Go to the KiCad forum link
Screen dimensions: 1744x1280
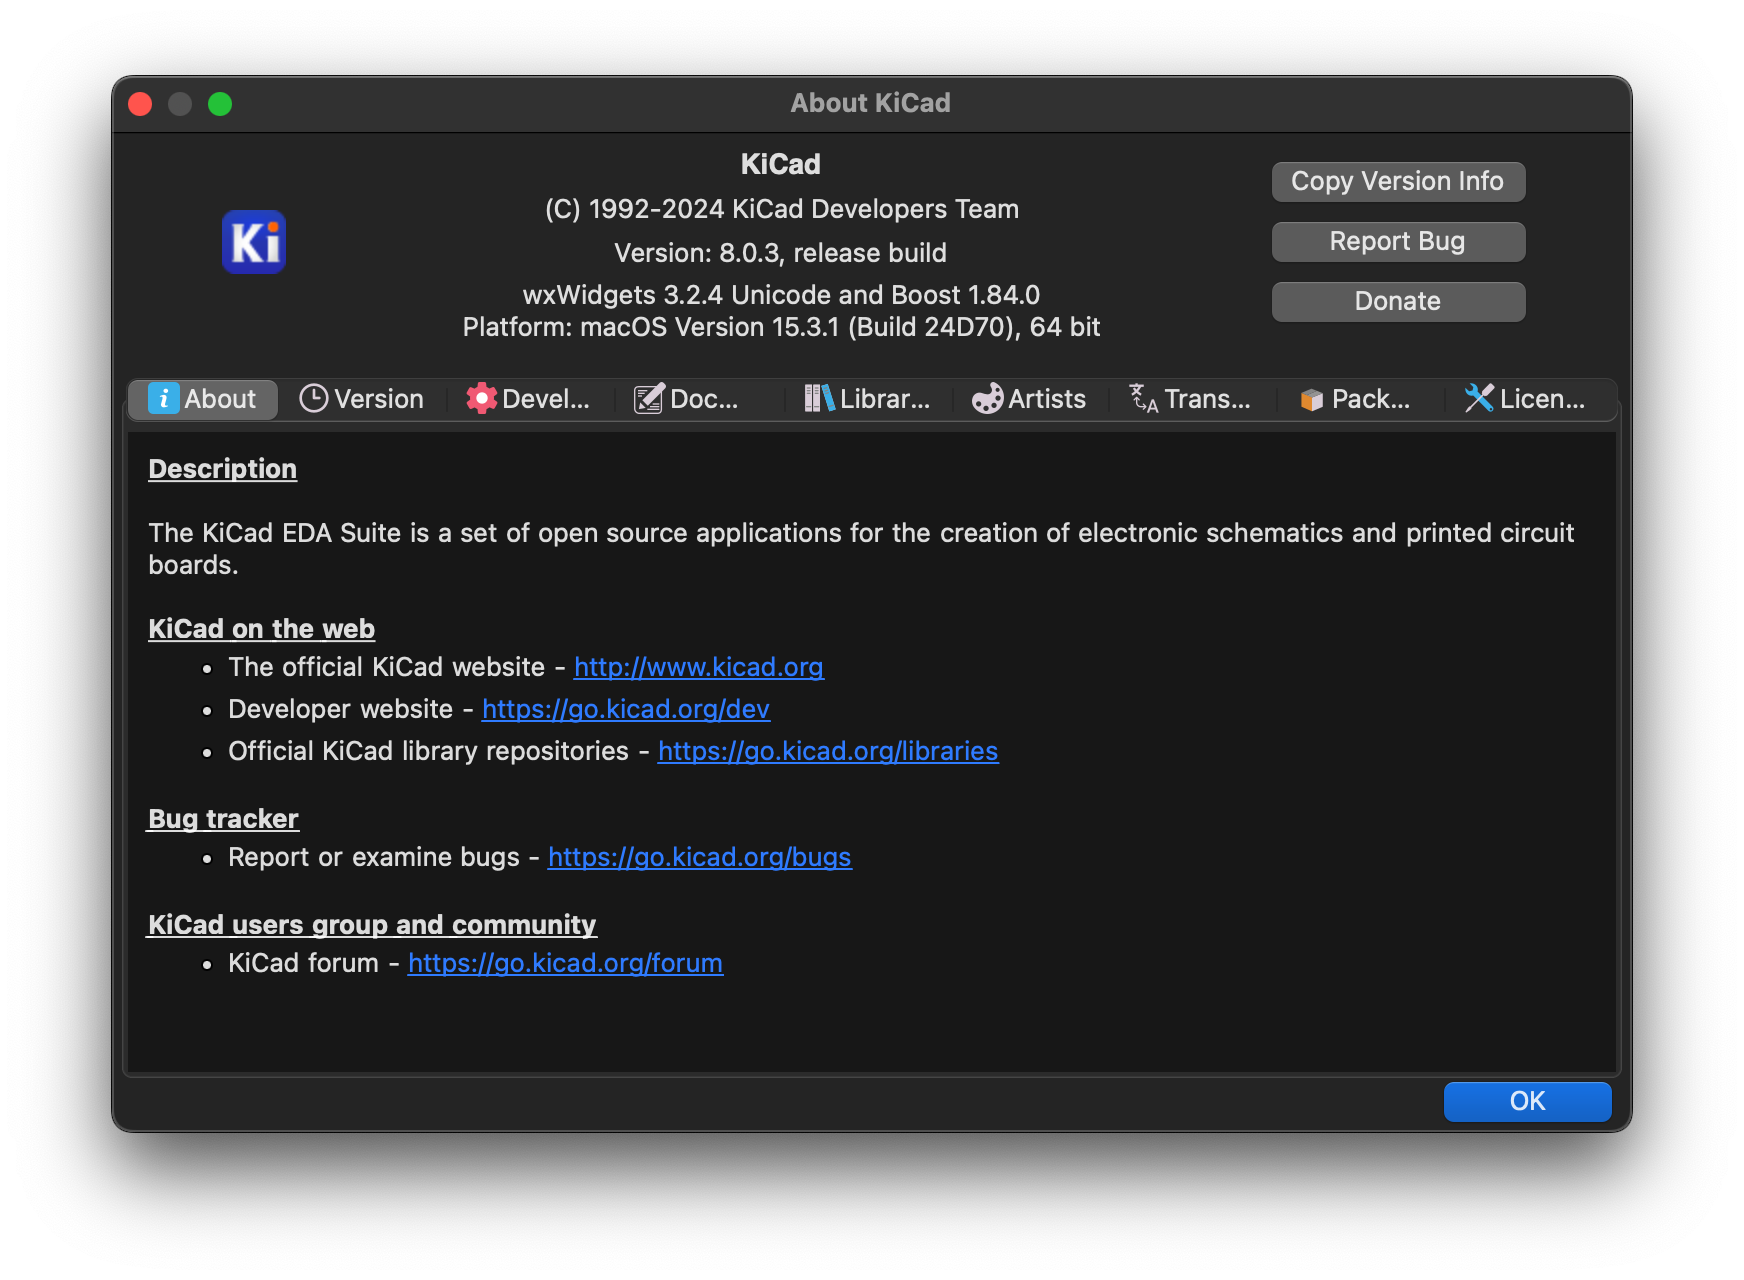coord(565,963)
